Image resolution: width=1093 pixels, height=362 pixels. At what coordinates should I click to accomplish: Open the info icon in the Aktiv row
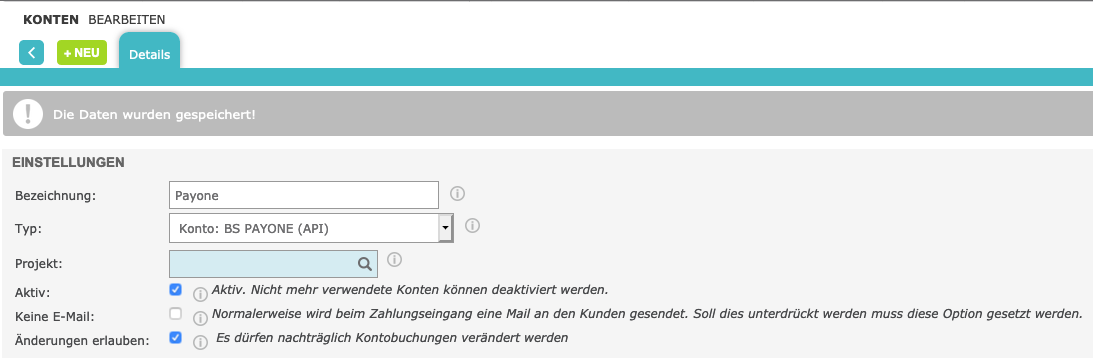click(200, 294)
